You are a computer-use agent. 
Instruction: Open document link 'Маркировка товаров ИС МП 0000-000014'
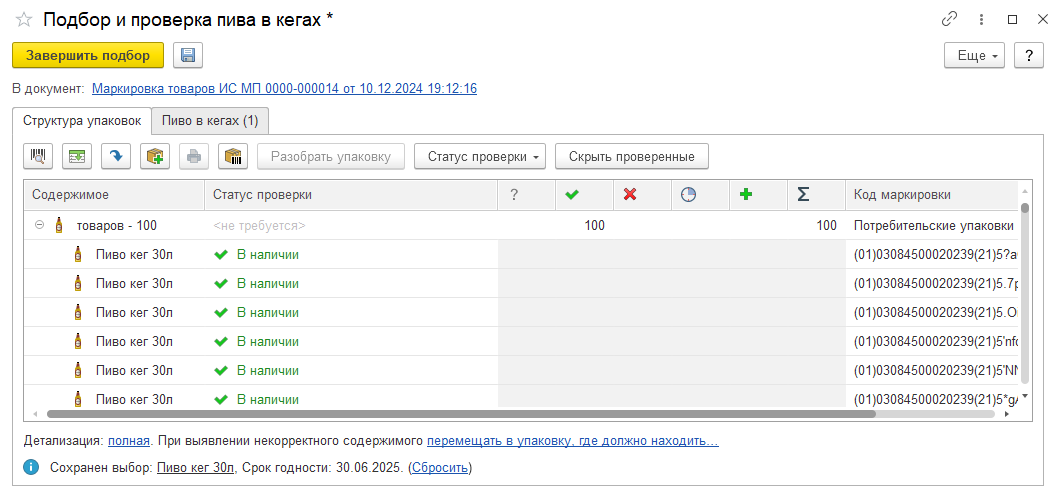[284, 88]
